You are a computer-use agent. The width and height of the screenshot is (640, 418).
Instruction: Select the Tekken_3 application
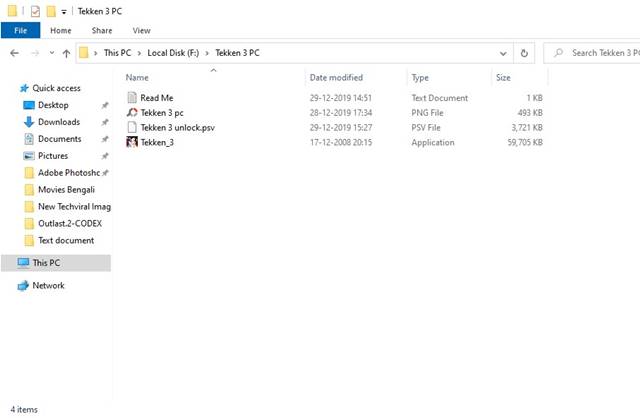point(157,142)
